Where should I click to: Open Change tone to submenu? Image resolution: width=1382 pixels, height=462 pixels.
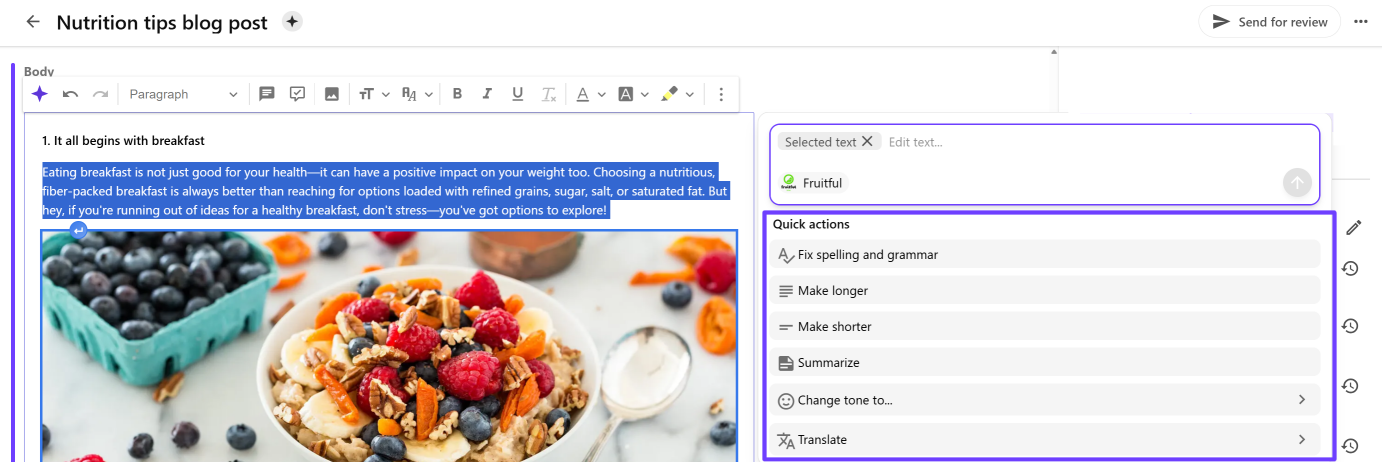(x=1045, y=399)
